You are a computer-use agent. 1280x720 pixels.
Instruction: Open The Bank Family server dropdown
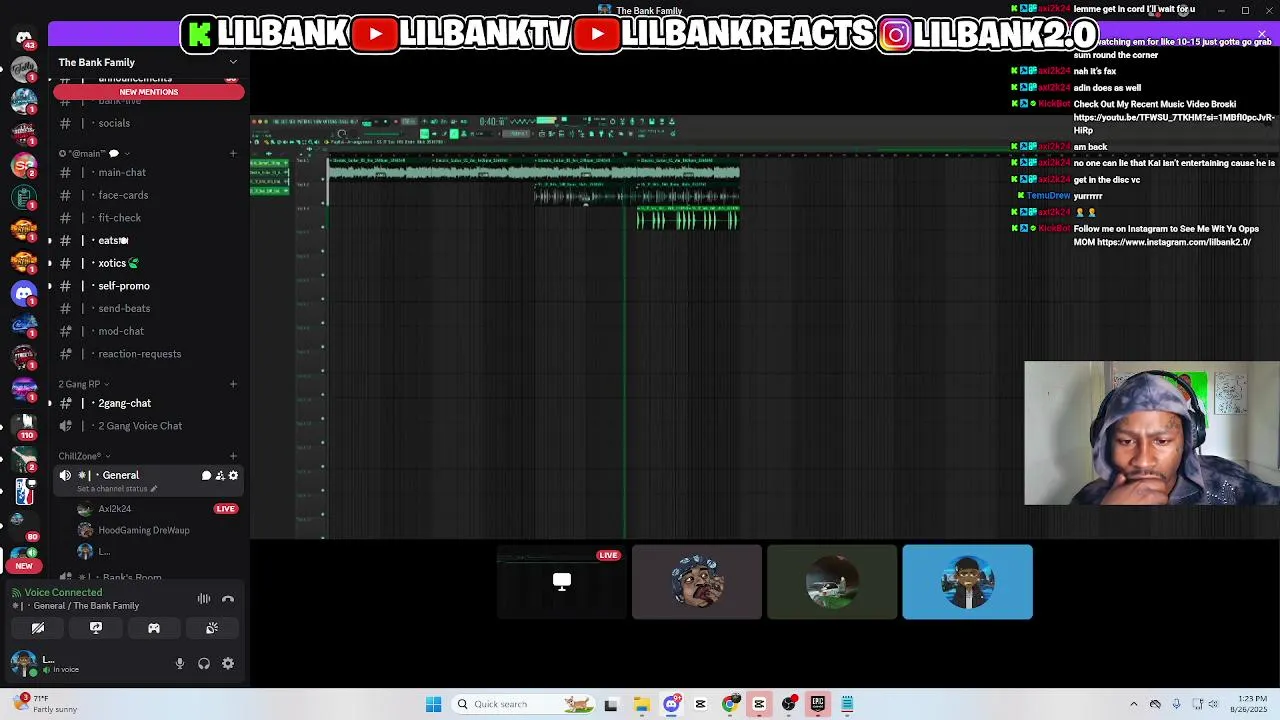[x=148, y=62]
